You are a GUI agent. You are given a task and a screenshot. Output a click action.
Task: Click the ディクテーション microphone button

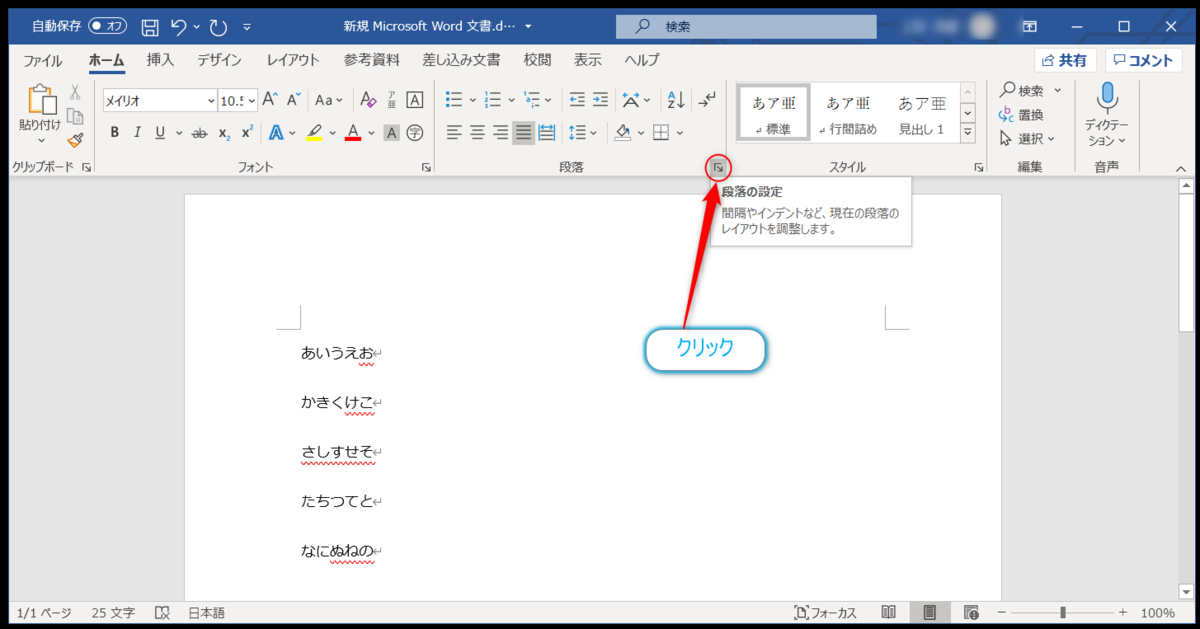tap(1107, 113)
